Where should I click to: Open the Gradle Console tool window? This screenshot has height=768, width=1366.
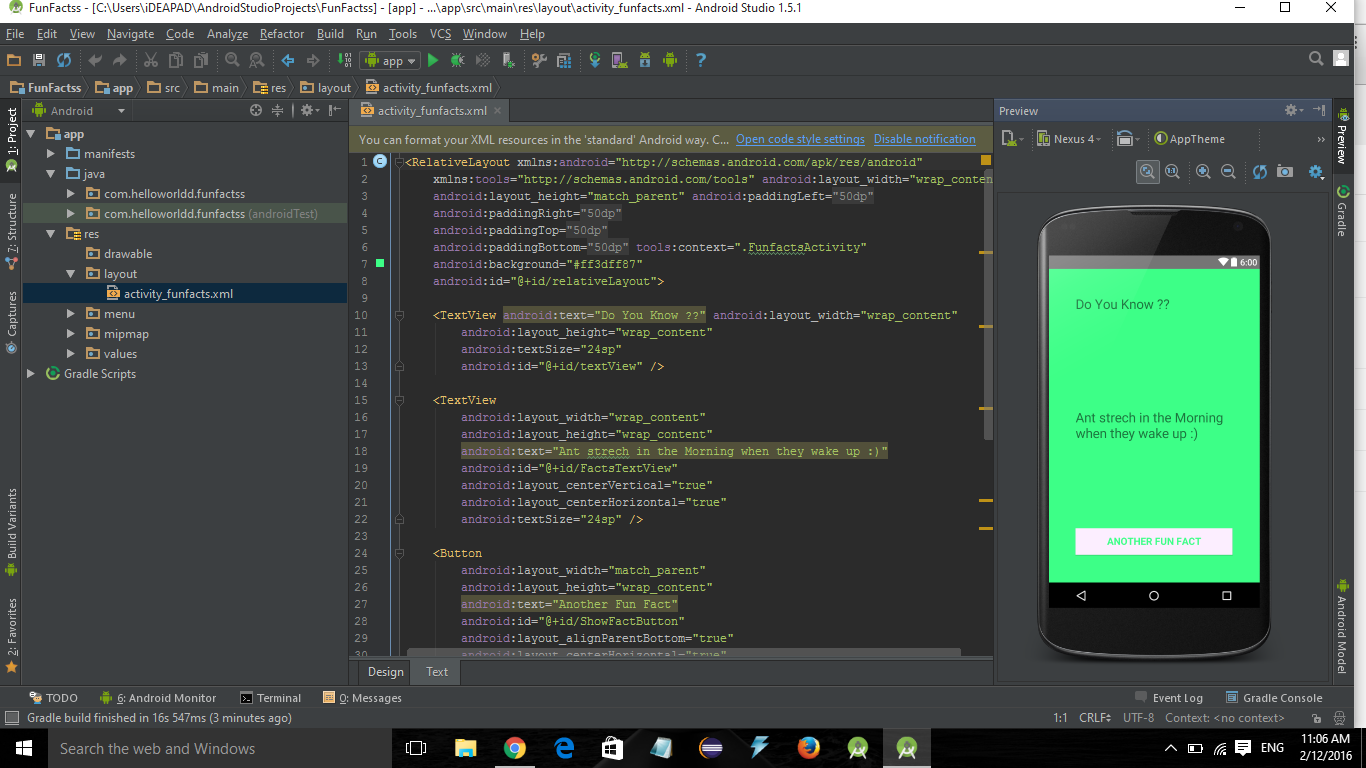1273,698
